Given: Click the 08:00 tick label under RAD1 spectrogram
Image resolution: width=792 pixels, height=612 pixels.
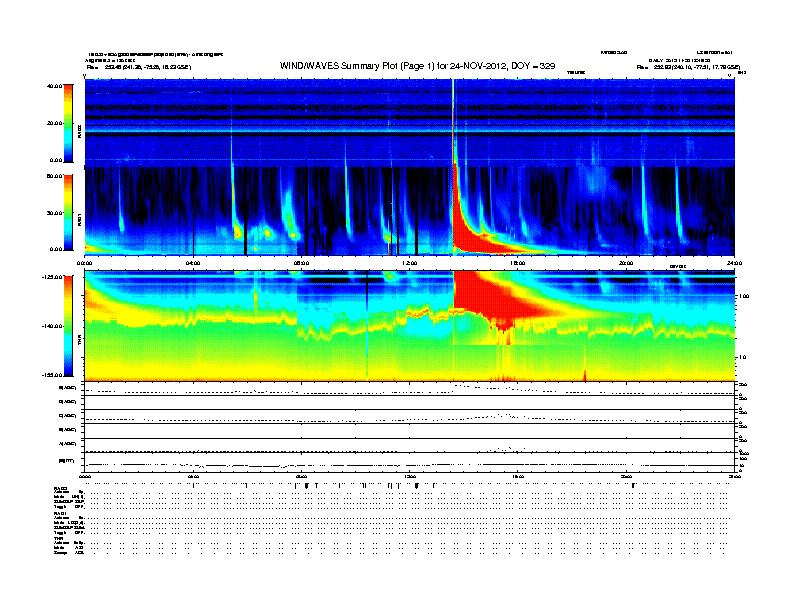Looking at the screenshot, I should pyautogui.click(x=301, y=263).
